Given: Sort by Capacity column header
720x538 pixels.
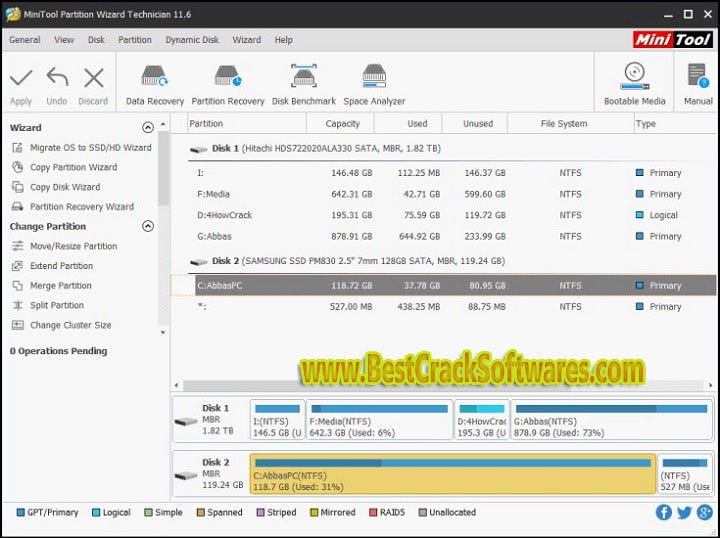Looking at the screenshot, I should 341,124.
